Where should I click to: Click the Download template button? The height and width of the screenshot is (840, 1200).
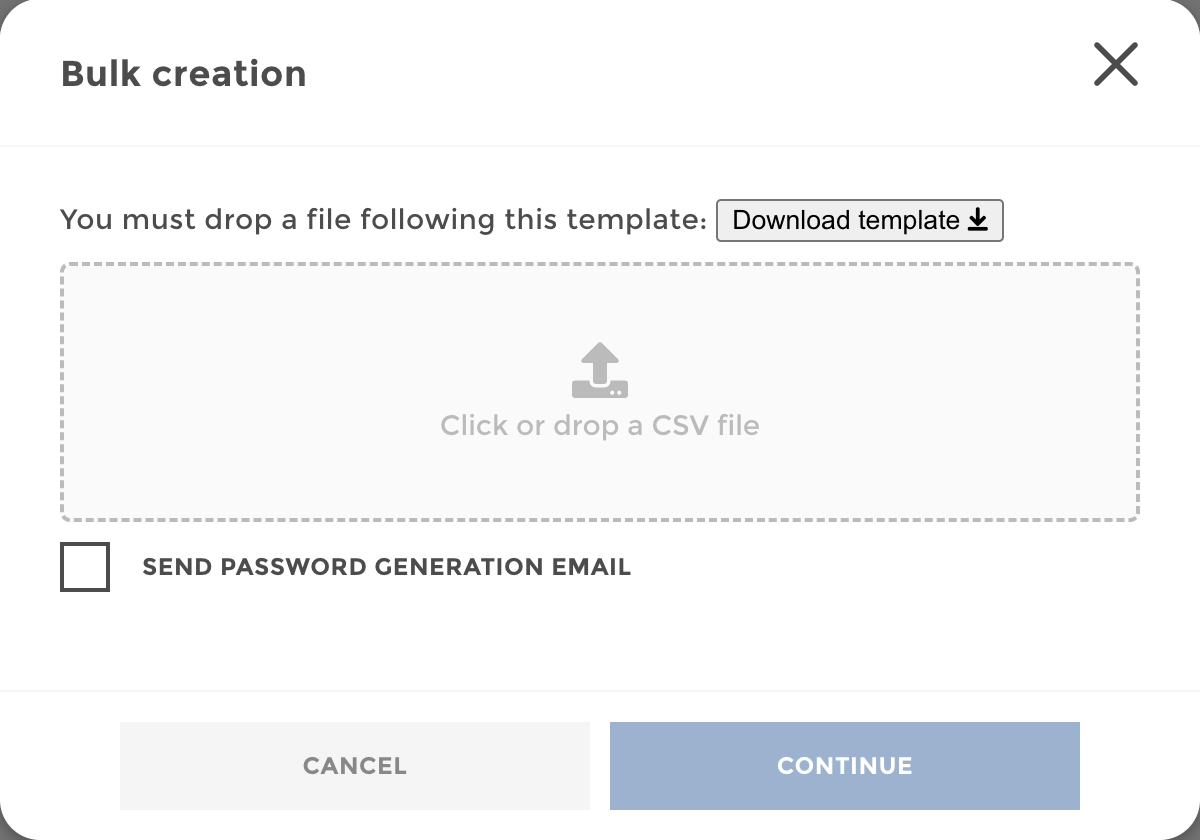pos(858,220)
